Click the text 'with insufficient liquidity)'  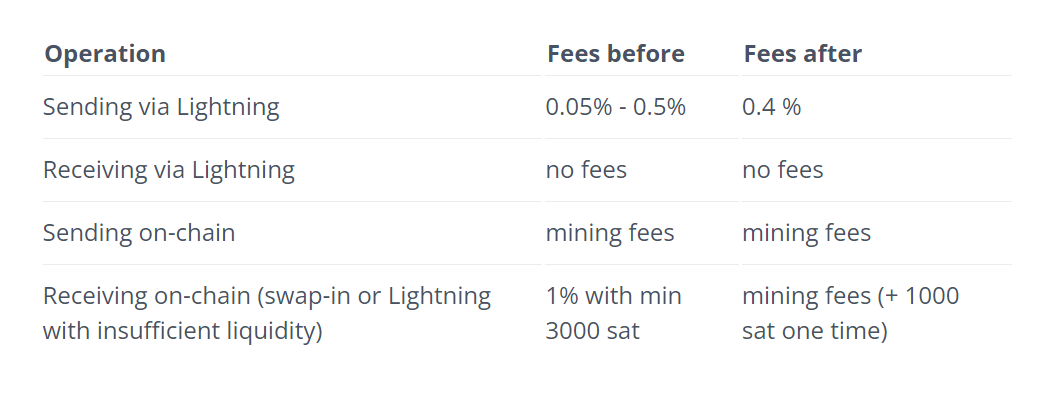pos(182,330)
